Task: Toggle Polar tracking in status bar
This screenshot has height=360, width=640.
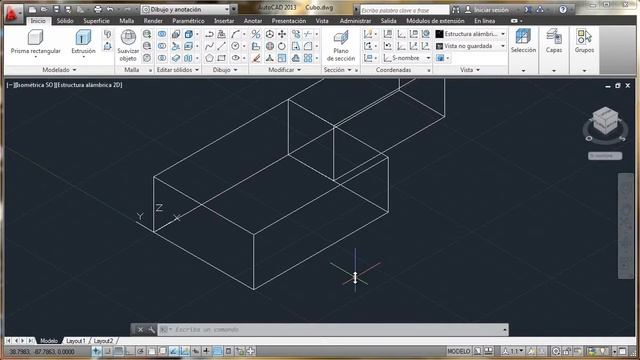Action: [x=140, y=351]
